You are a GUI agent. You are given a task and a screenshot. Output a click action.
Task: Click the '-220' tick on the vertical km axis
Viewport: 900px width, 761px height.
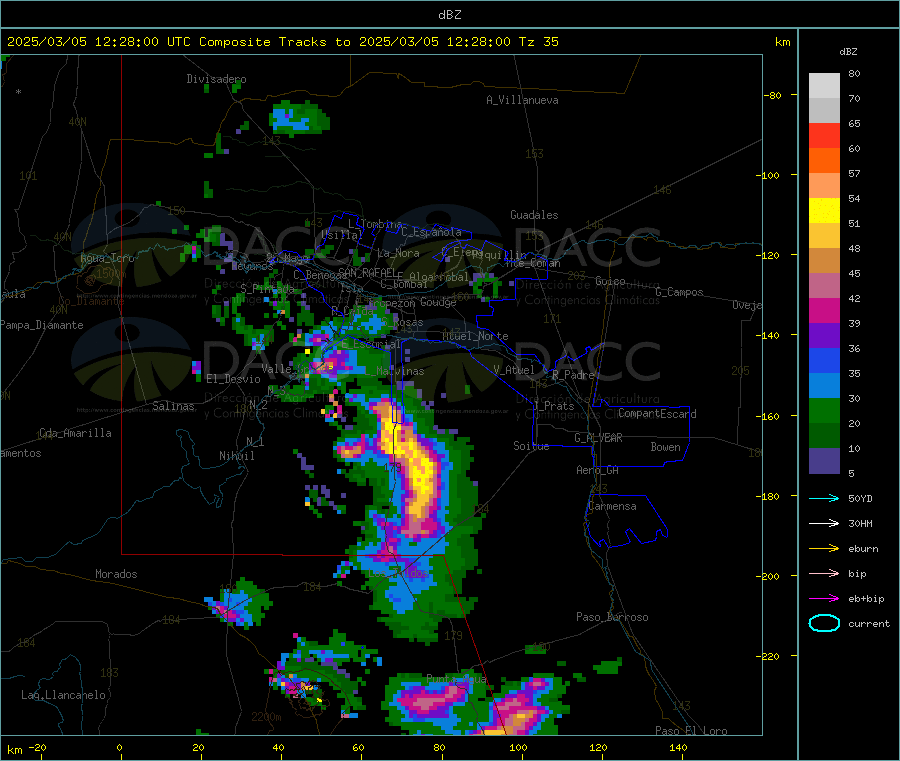click(769, 657)
